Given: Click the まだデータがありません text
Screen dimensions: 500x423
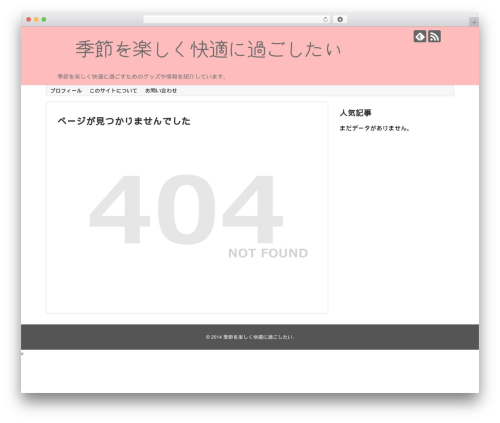Looking at the screenshot, I should (374, 128).
